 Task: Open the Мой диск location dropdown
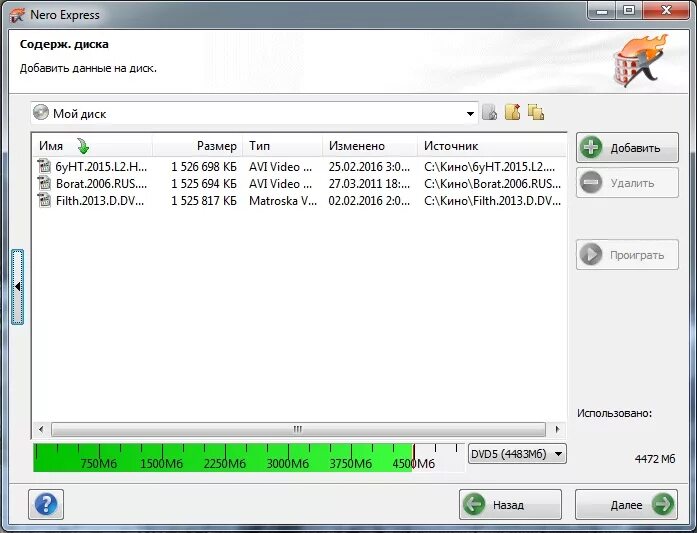(254, 113)
